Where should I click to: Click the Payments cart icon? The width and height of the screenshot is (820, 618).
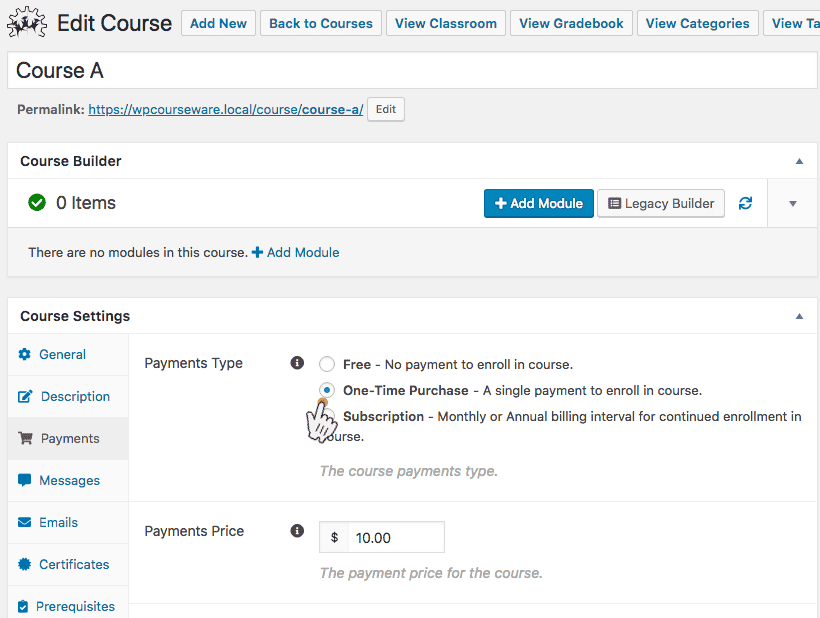[25, 438]
